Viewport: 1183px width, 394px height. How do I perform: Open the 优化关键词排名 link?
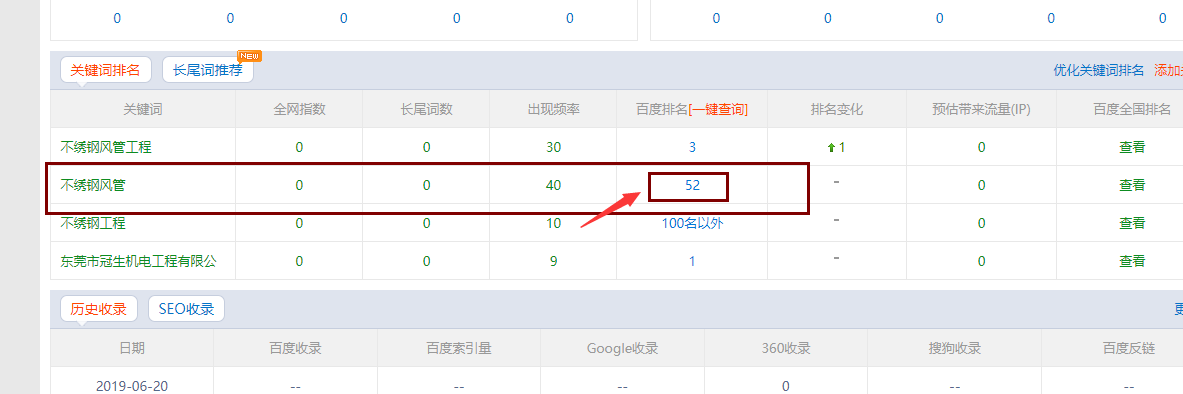tap(1098, 70)
